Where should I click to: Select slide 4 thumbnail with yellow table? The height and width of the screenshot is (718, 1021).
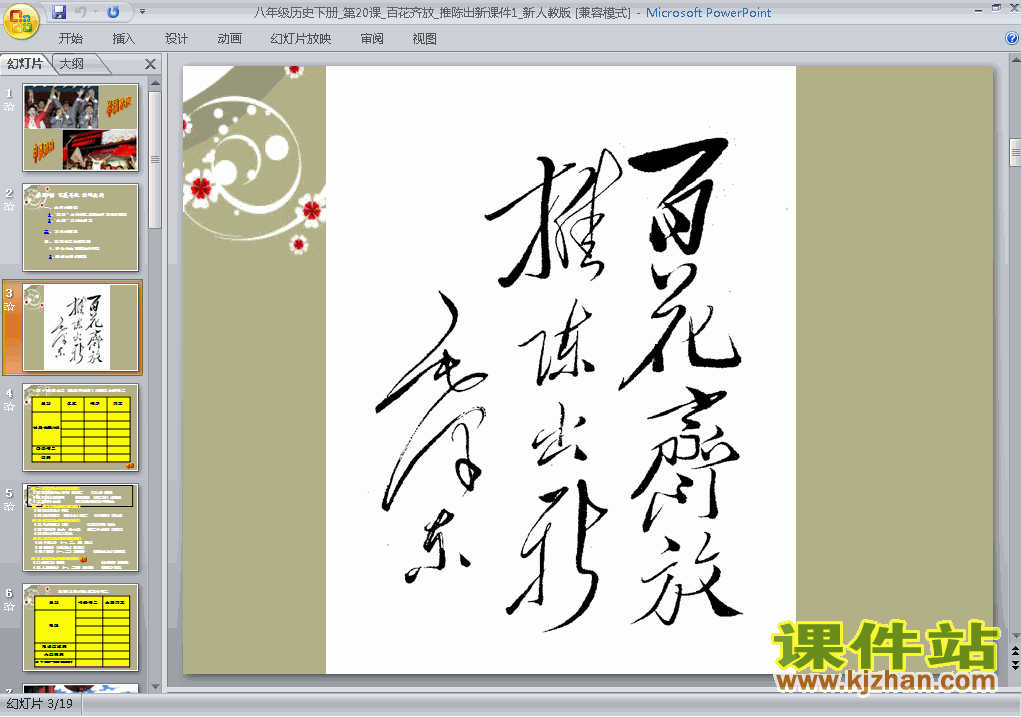point(81,427)
